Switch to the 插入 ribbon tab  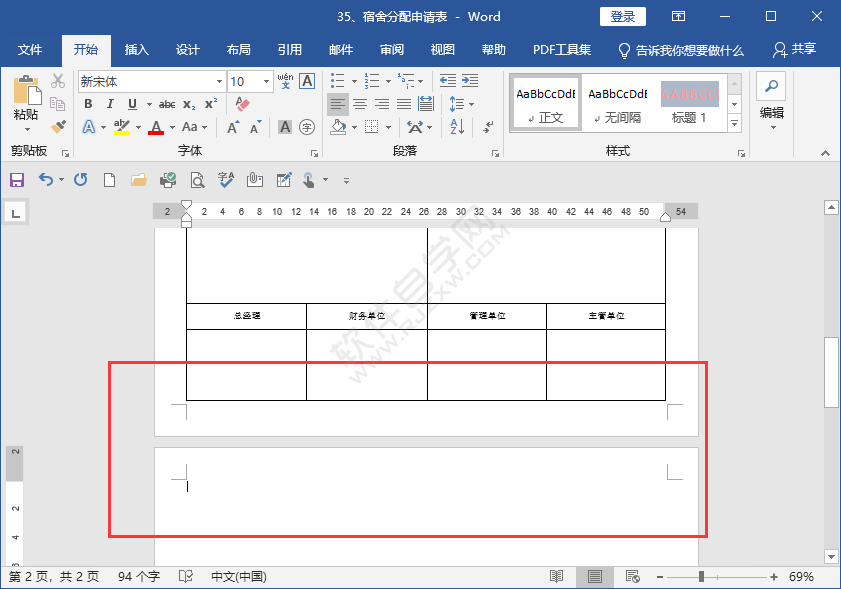[x=136, y=49]
